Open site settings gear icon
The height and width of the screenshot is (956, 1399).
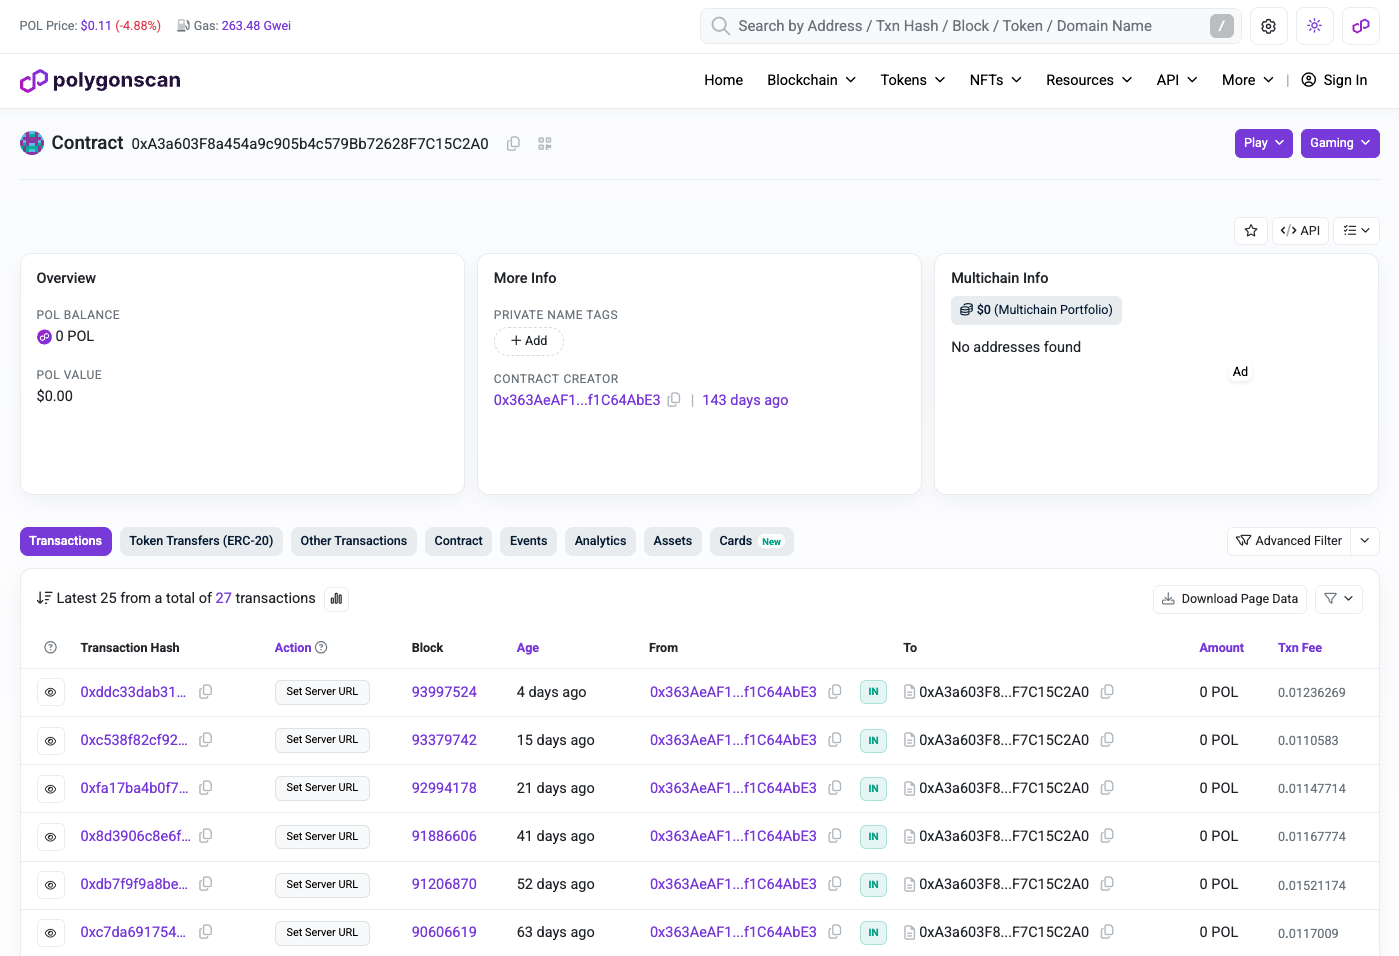(x=1268, y=26)
